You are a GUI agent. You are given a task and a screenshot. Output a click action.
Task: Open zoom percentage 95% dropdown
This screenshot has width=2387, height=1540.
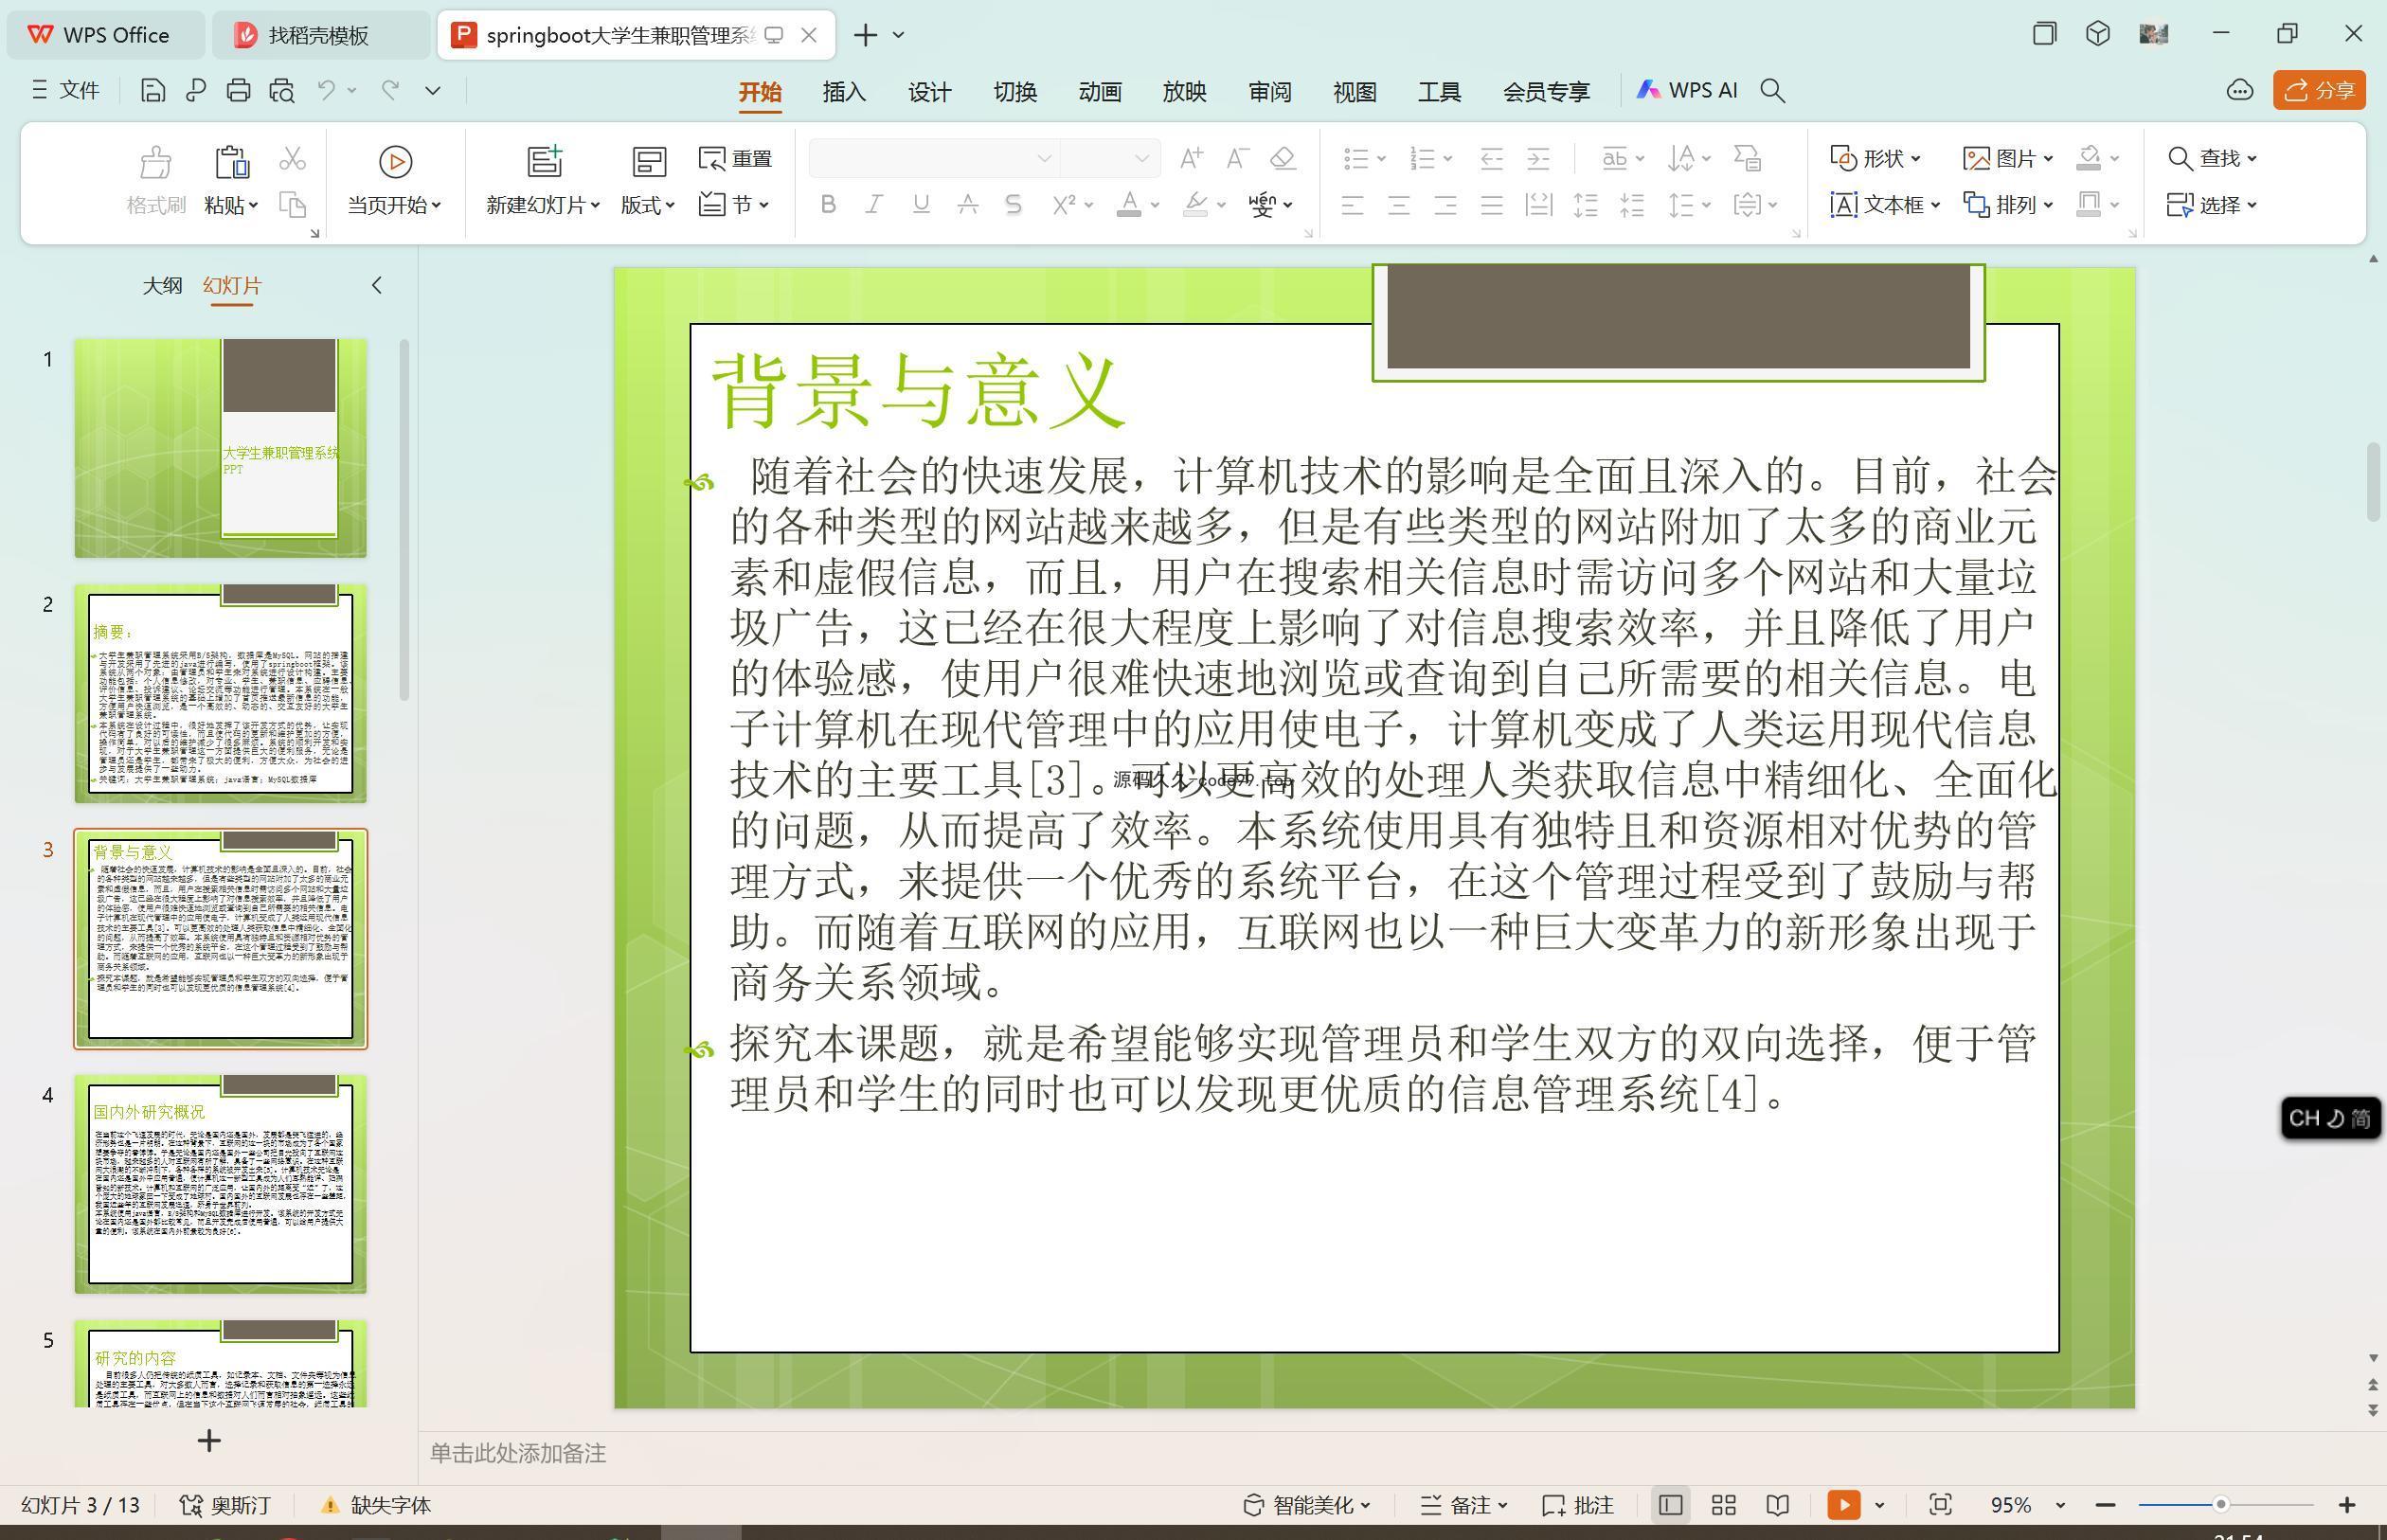[x=2060, y=1505]
